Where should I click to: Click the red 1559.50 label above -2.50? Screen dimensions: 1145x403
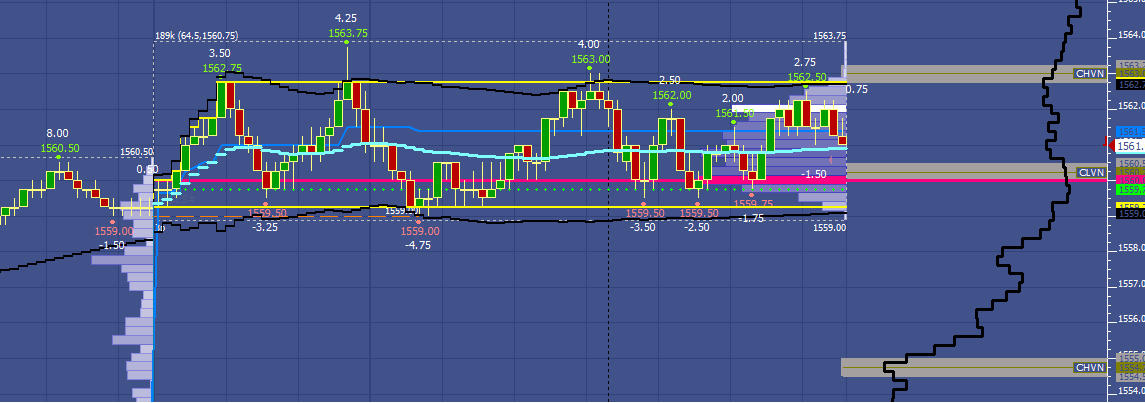699,213
